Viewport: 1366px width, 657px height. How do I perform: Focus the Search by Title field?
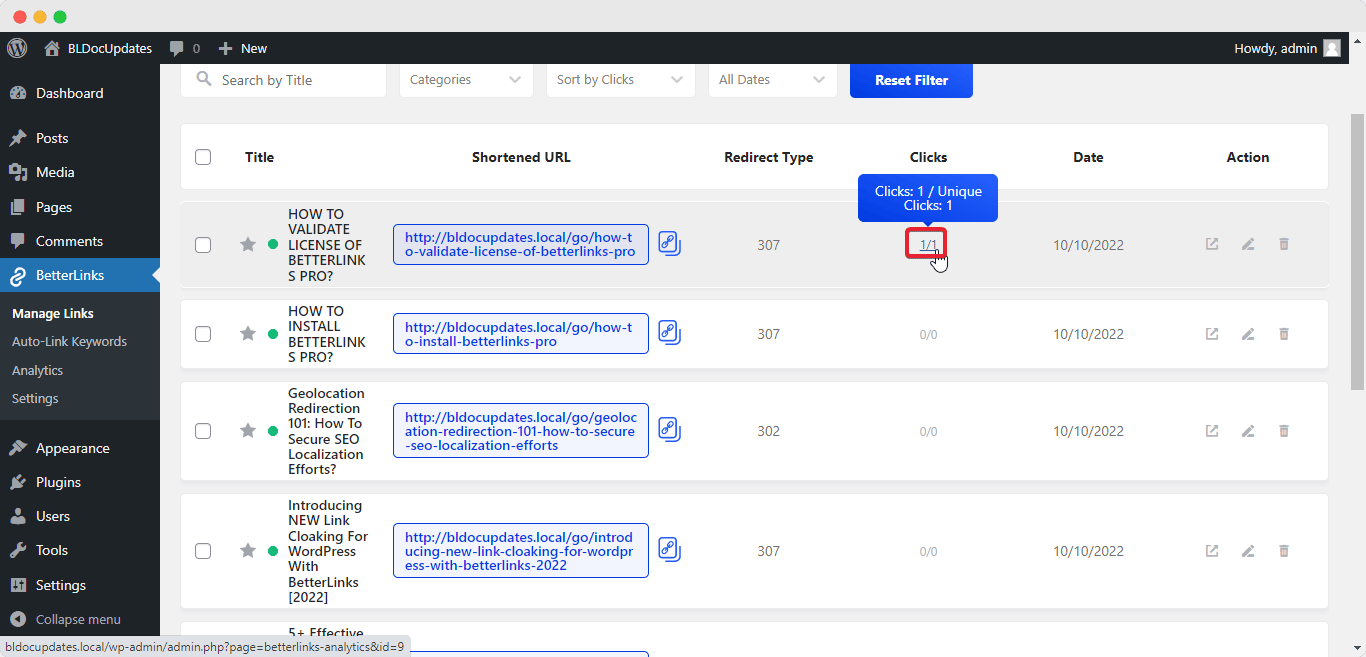tap(284, 80)
